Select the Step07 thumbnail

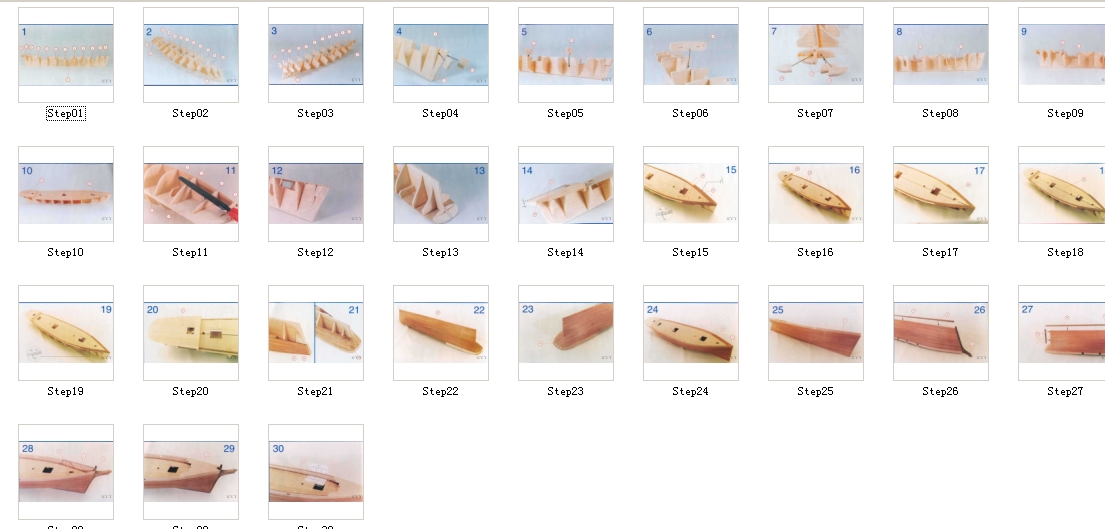point(815,55)
